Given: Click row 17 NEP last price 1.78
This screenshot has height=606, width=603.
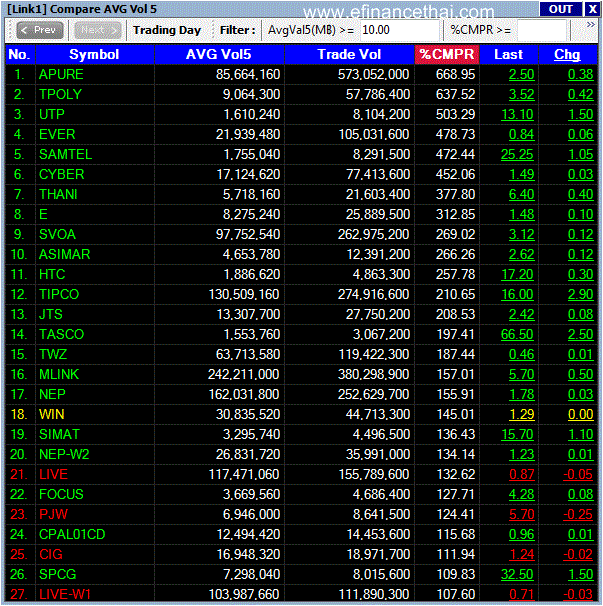Looking at the screenshot, I should pyautogui.click(x=521, y=395).
